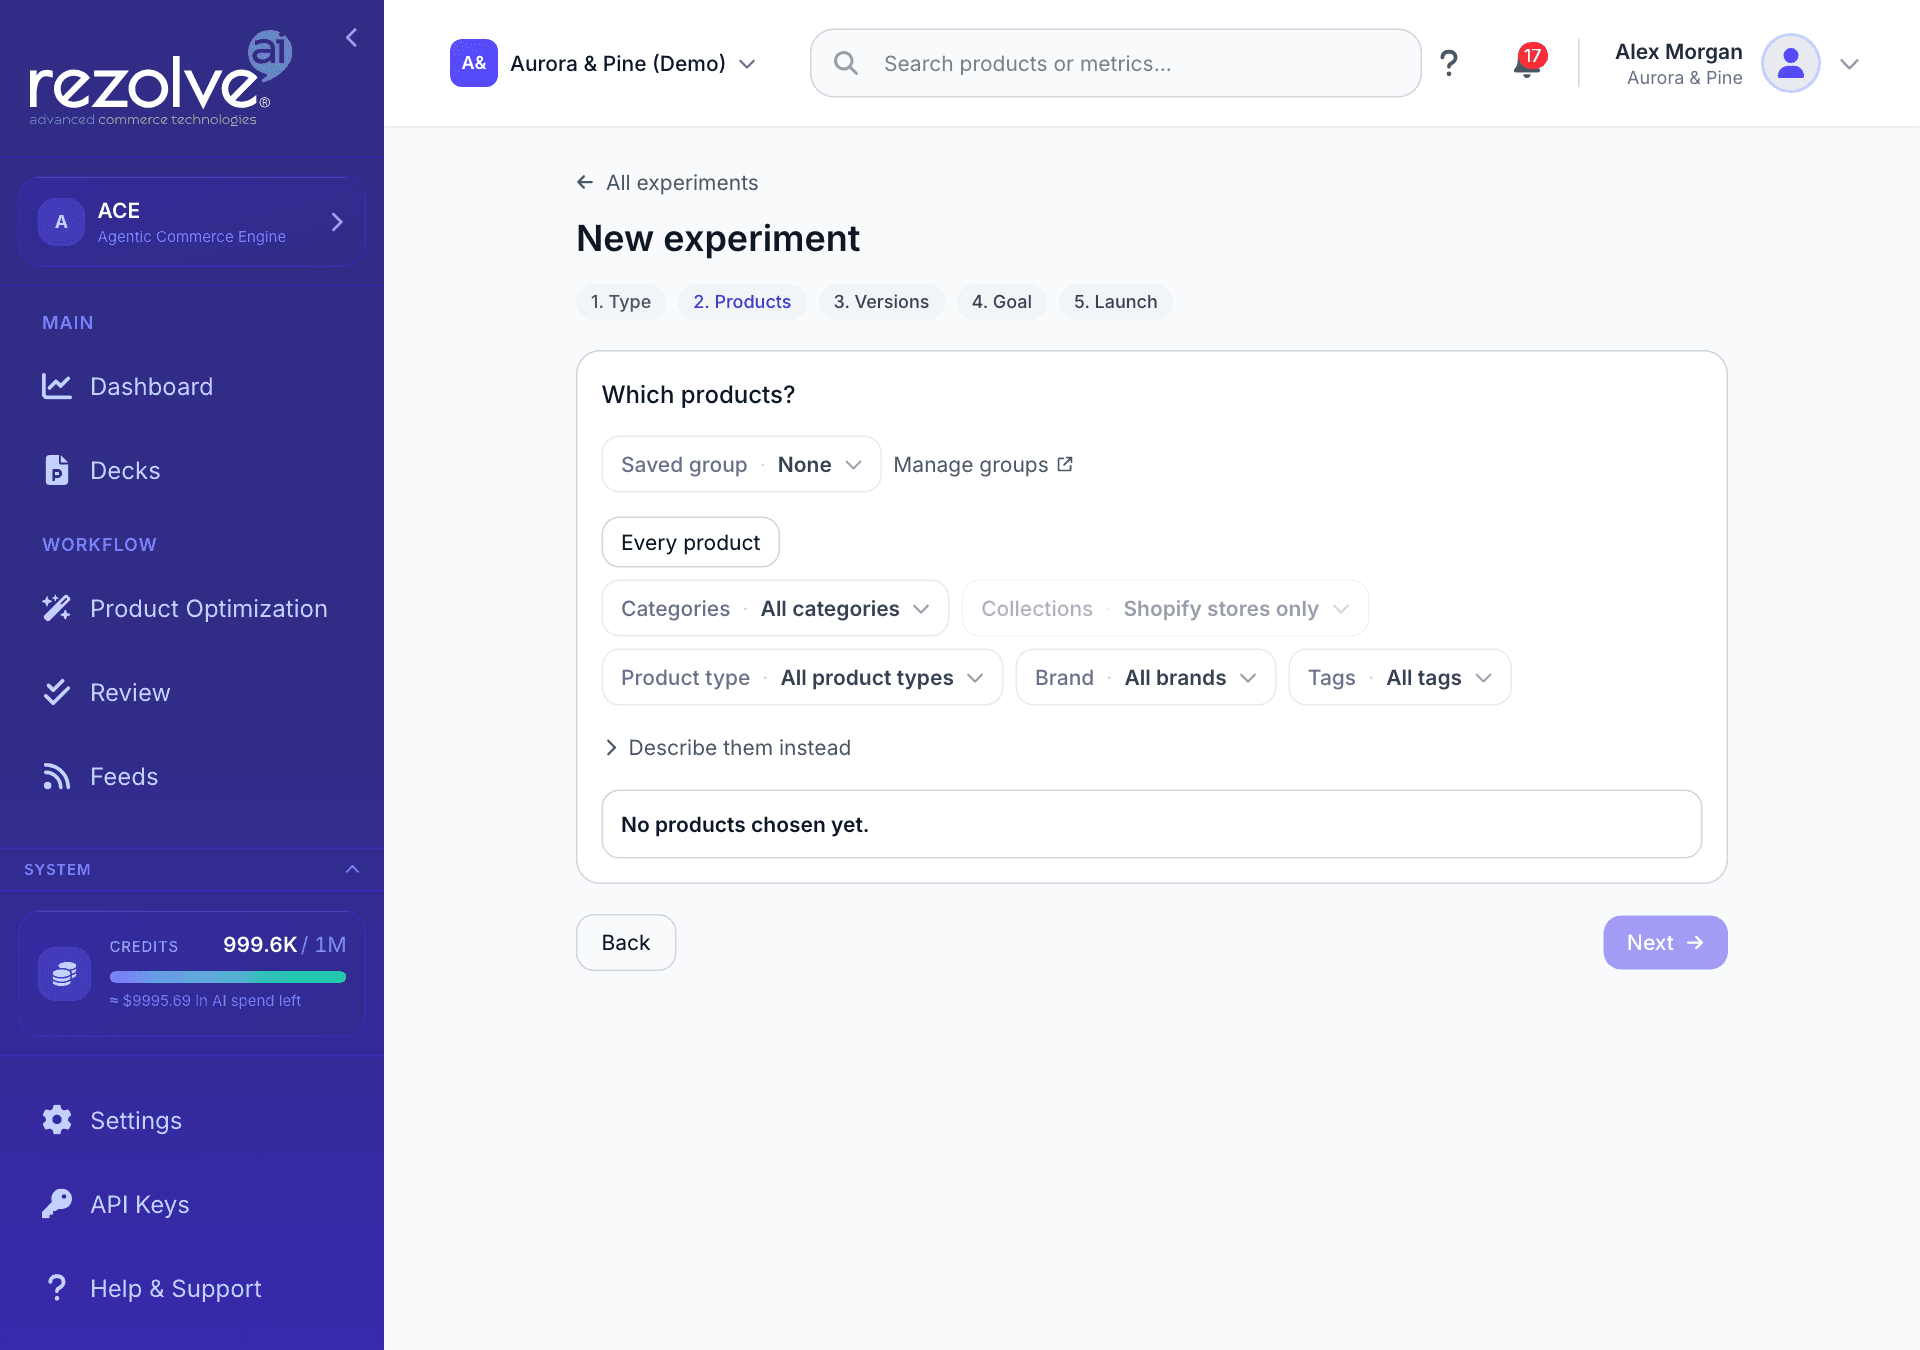Screen dimensions: 1920x1350
Task: Click the credits coins icon
Action: pyautogui.click(x=64, y=974)
